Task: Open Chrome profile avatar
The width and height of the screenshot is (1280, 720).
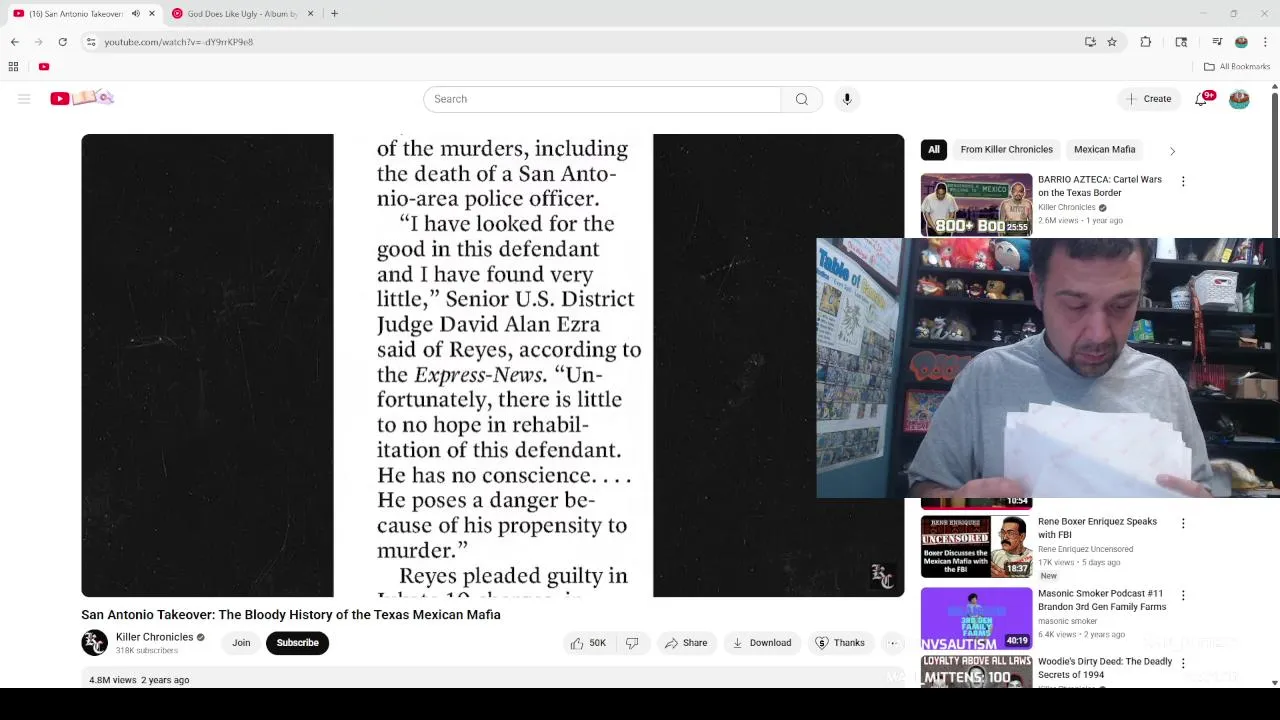Action: (1241, 42)
